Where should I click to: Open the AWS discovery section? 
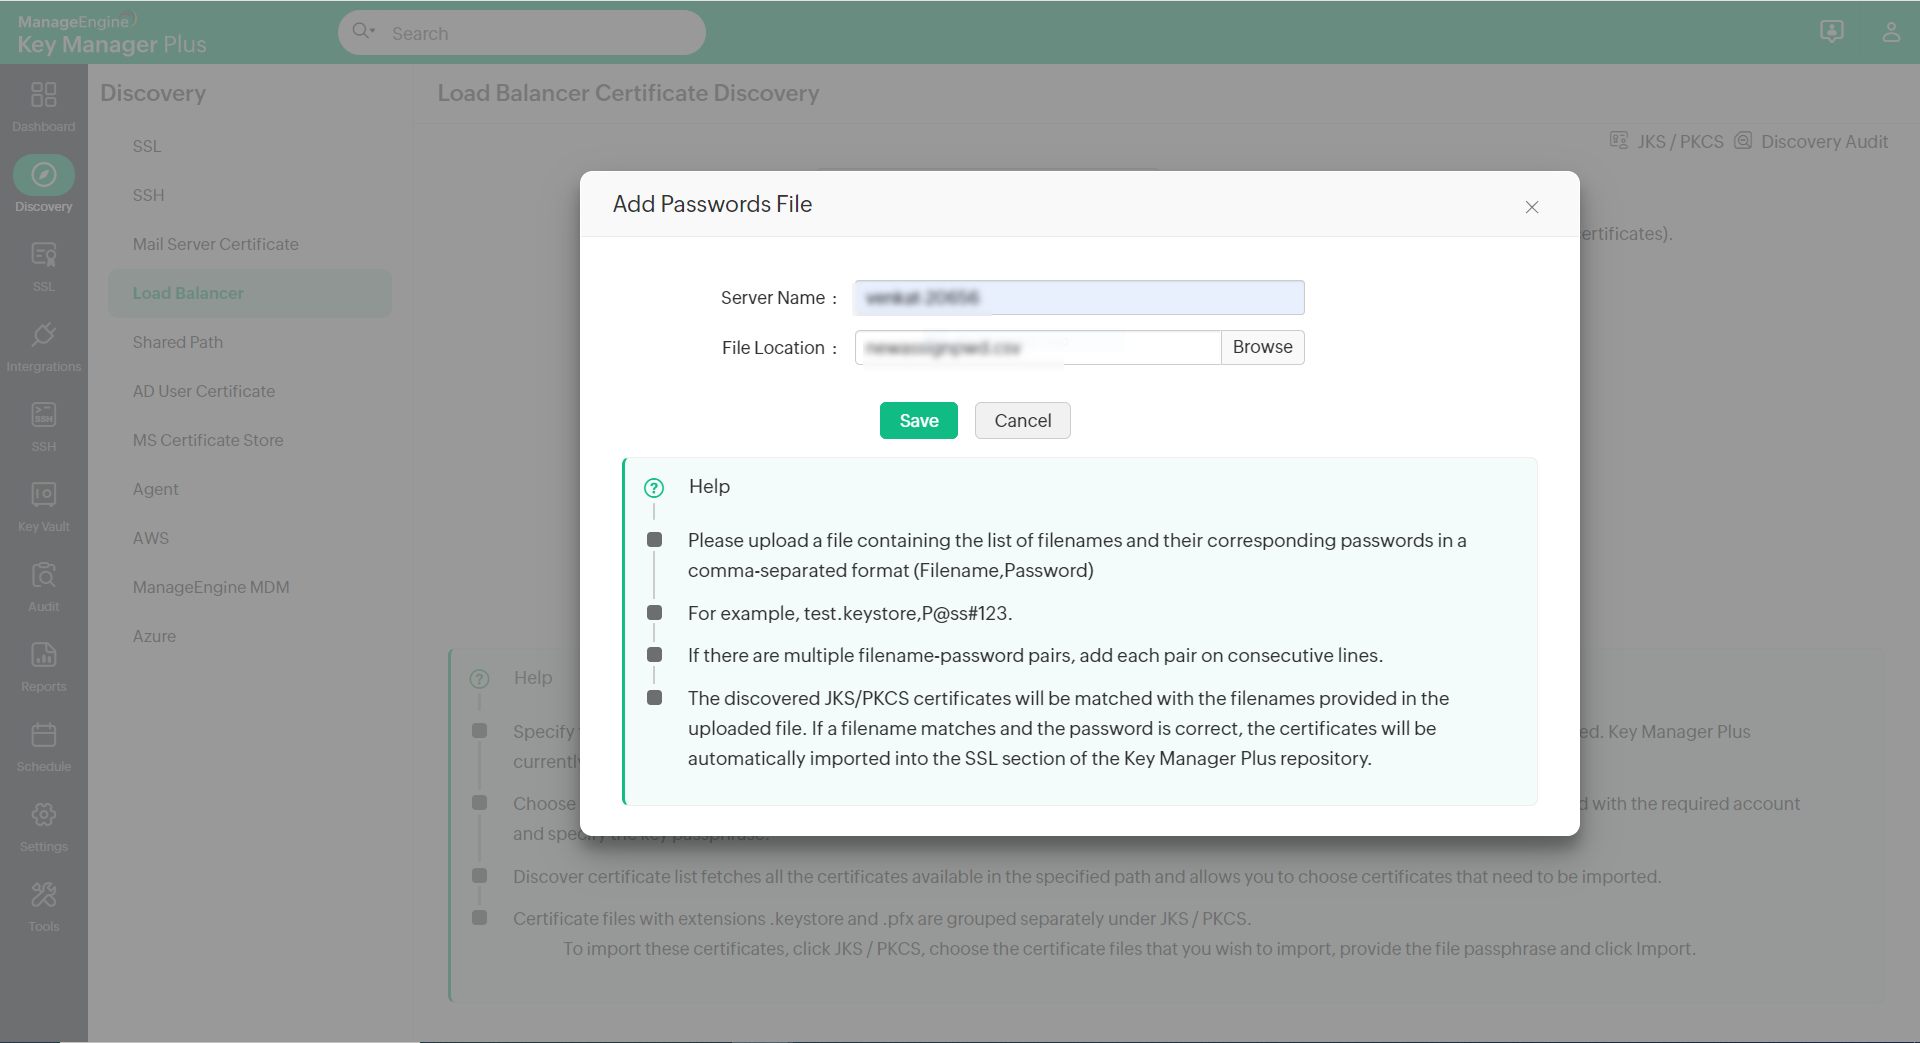point(150,538)
